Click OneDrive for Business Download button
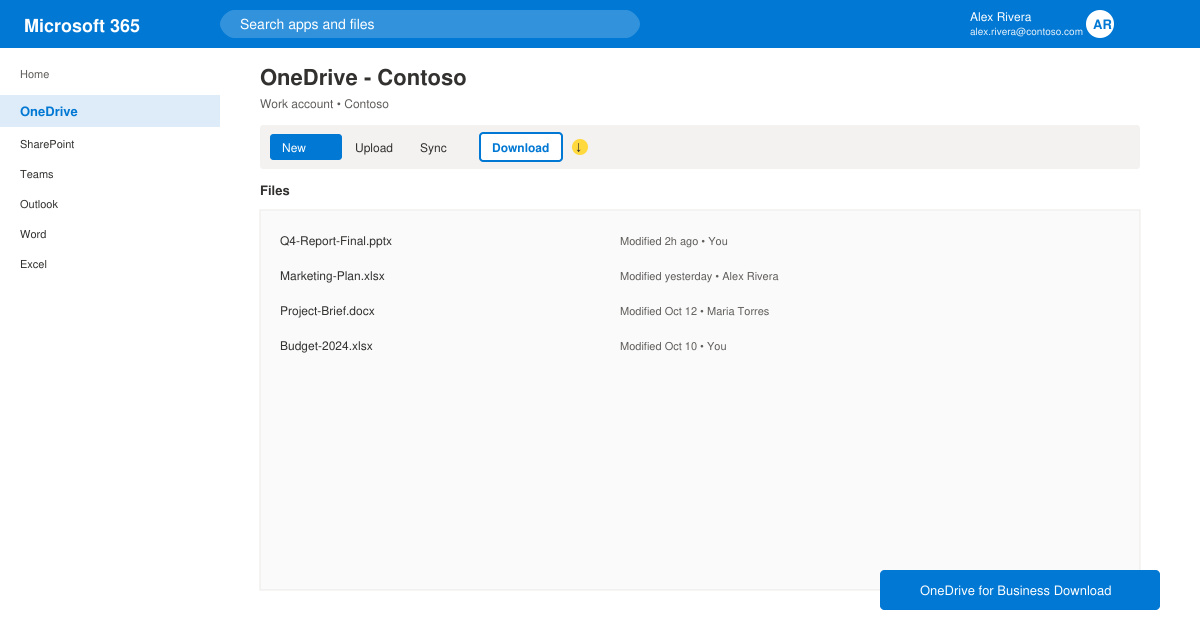 [x=1020, y=590]
